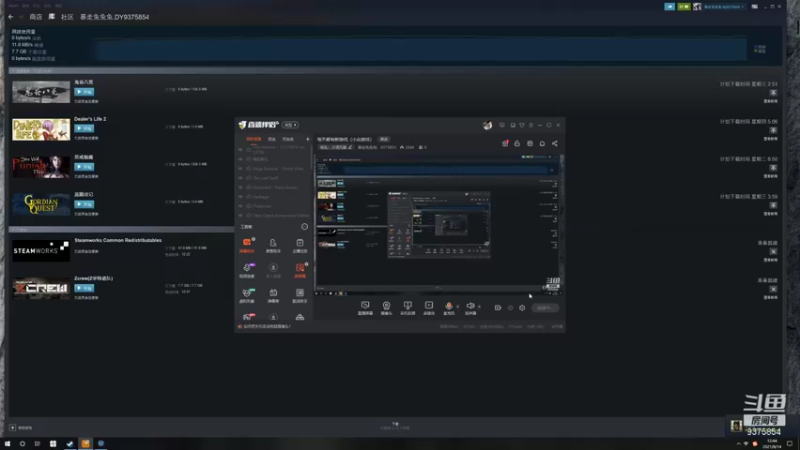Open the Douyu user avatar
The width and height of the screenshot is (800, 450).
click(487, 125)
